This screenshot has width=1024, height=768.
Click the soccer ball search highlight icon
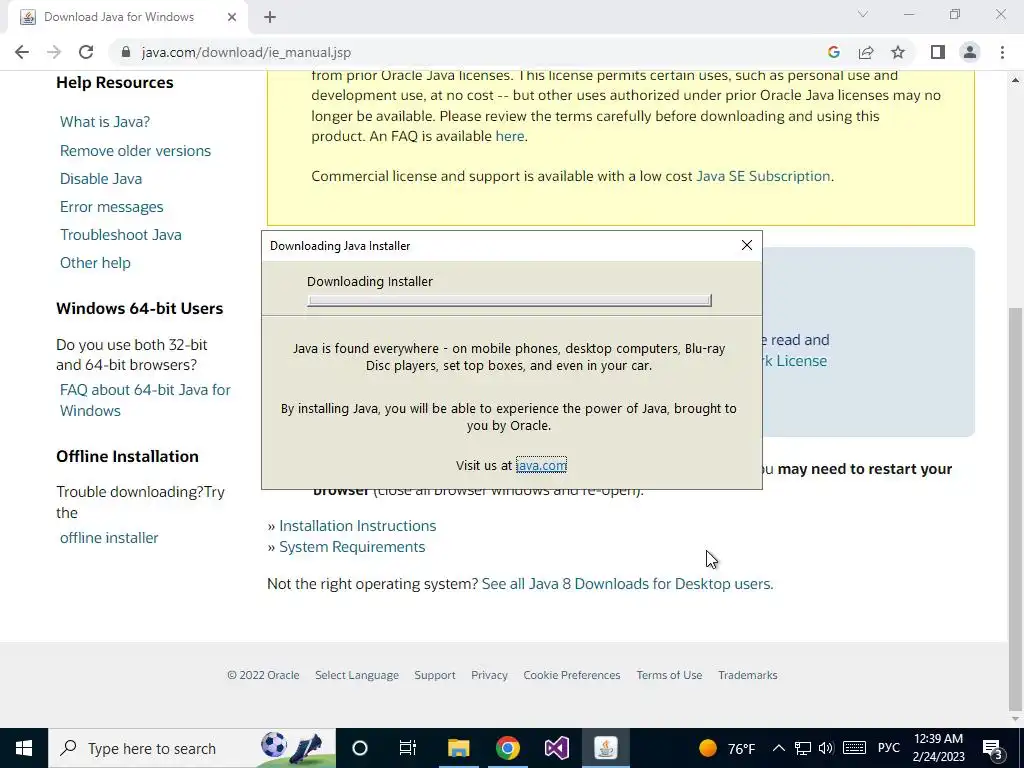coord(274,745)
